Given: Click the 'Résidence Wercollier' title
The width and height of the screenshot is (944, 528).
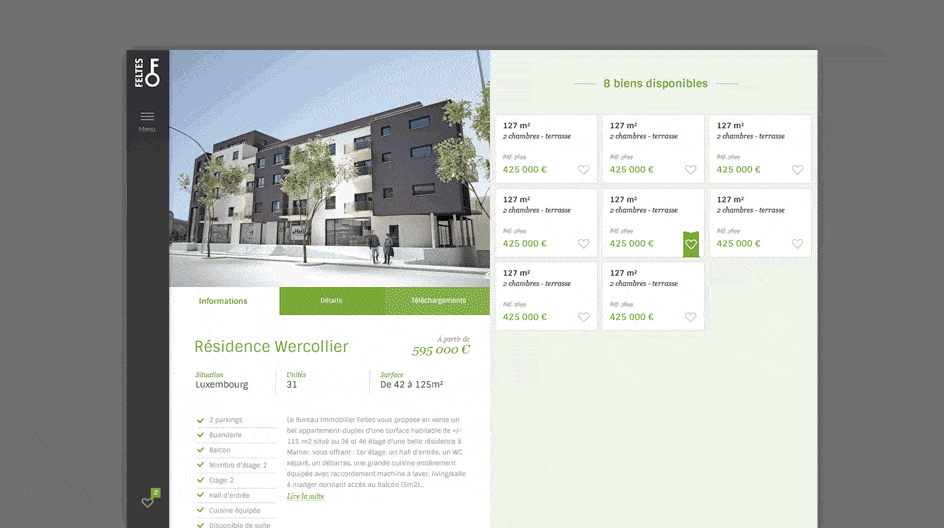Looking at the screenshot, I should (x=271, y=347).
